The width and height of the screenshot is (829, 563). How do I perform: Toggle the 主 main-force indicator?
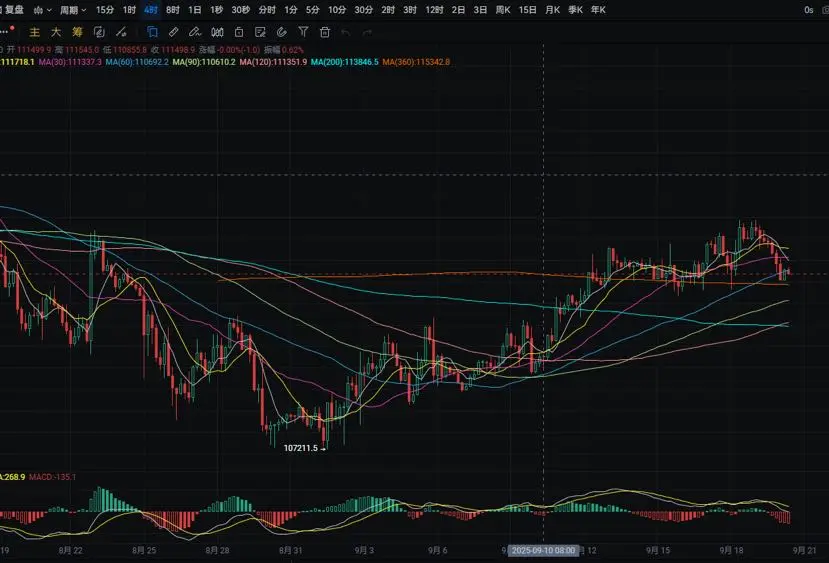pos(34,32)
